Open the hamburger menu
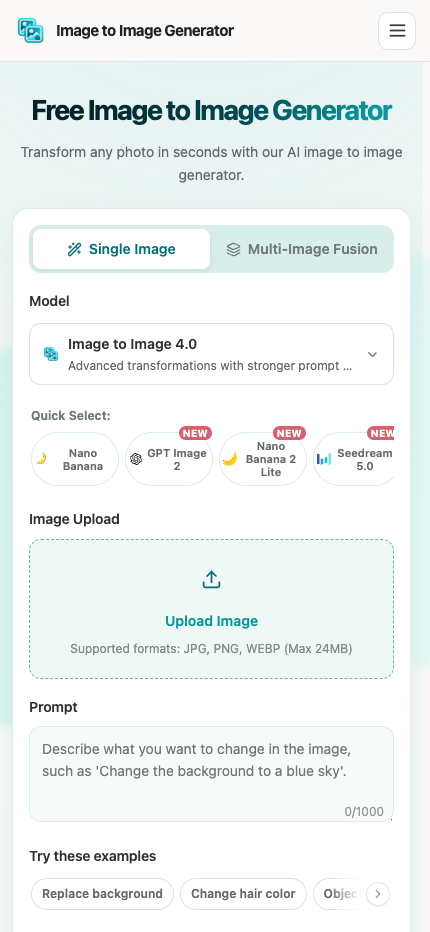The image size is (430, 932). click(x=397, y=31)
